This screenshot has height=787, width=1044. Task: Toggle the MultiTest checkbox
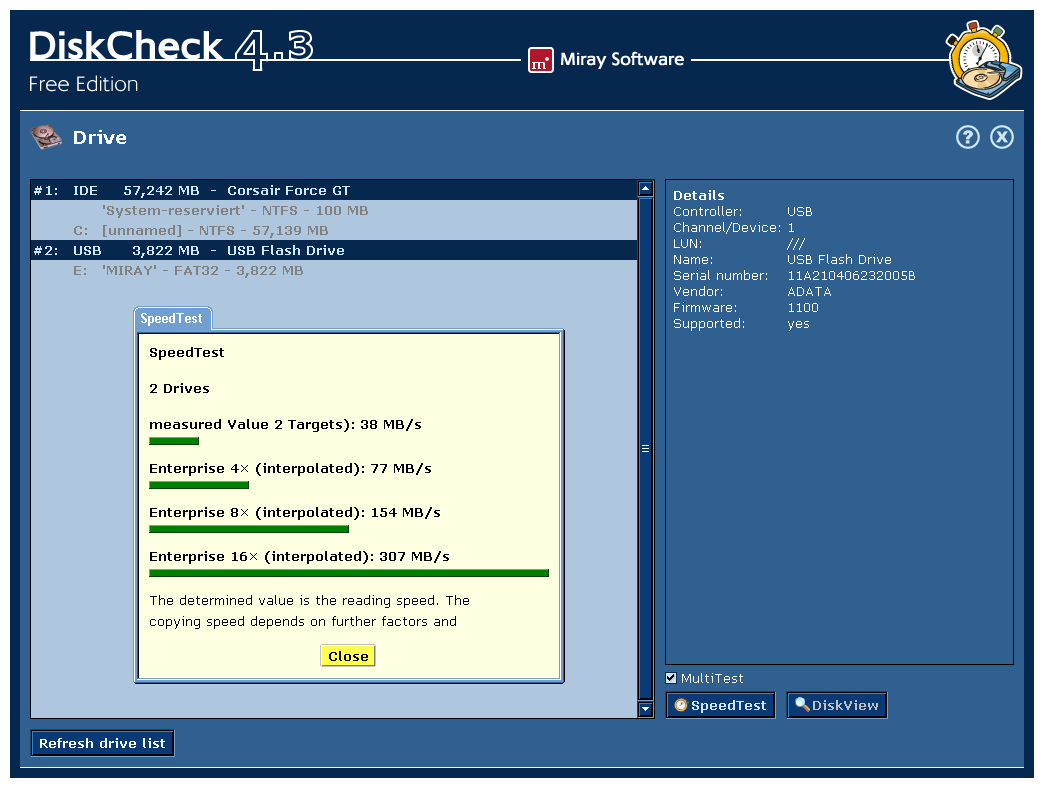click(x=671, y=678)
